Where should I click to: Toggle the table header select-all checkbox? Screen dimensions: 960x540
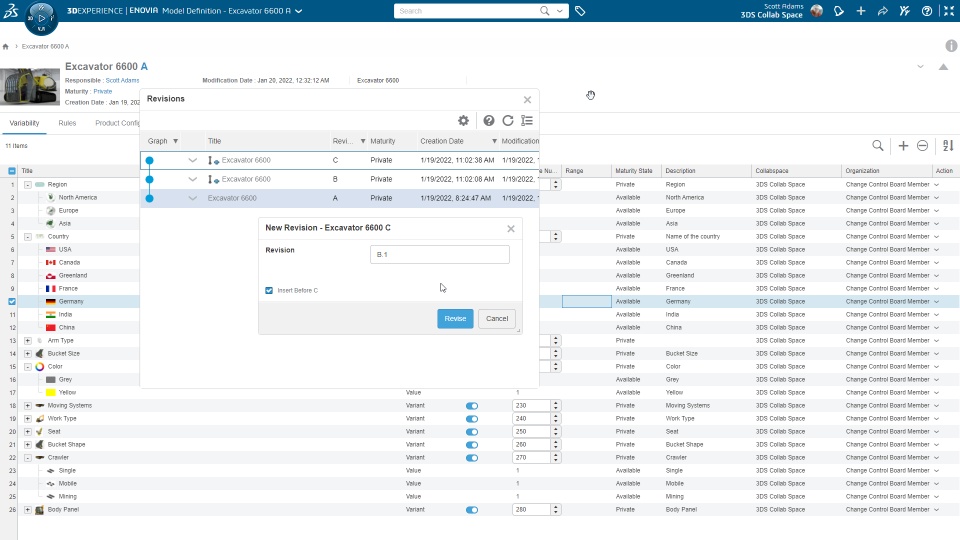12,171
